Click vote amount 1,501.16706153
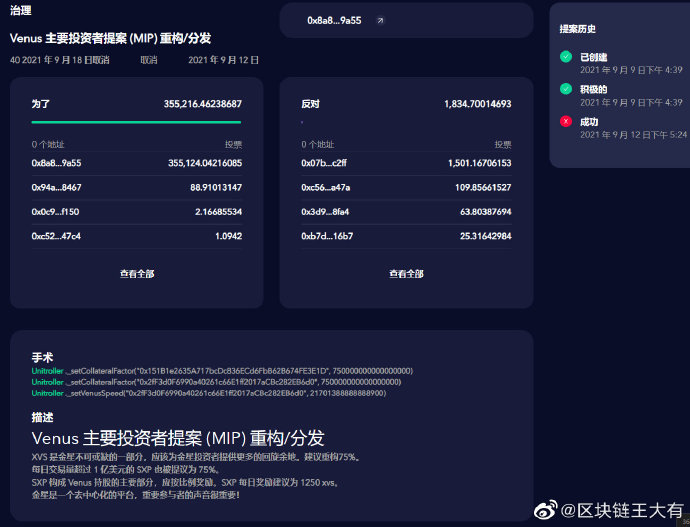This screenshot has width=690, height=527. pyautogui.click(x=480, y=163)
